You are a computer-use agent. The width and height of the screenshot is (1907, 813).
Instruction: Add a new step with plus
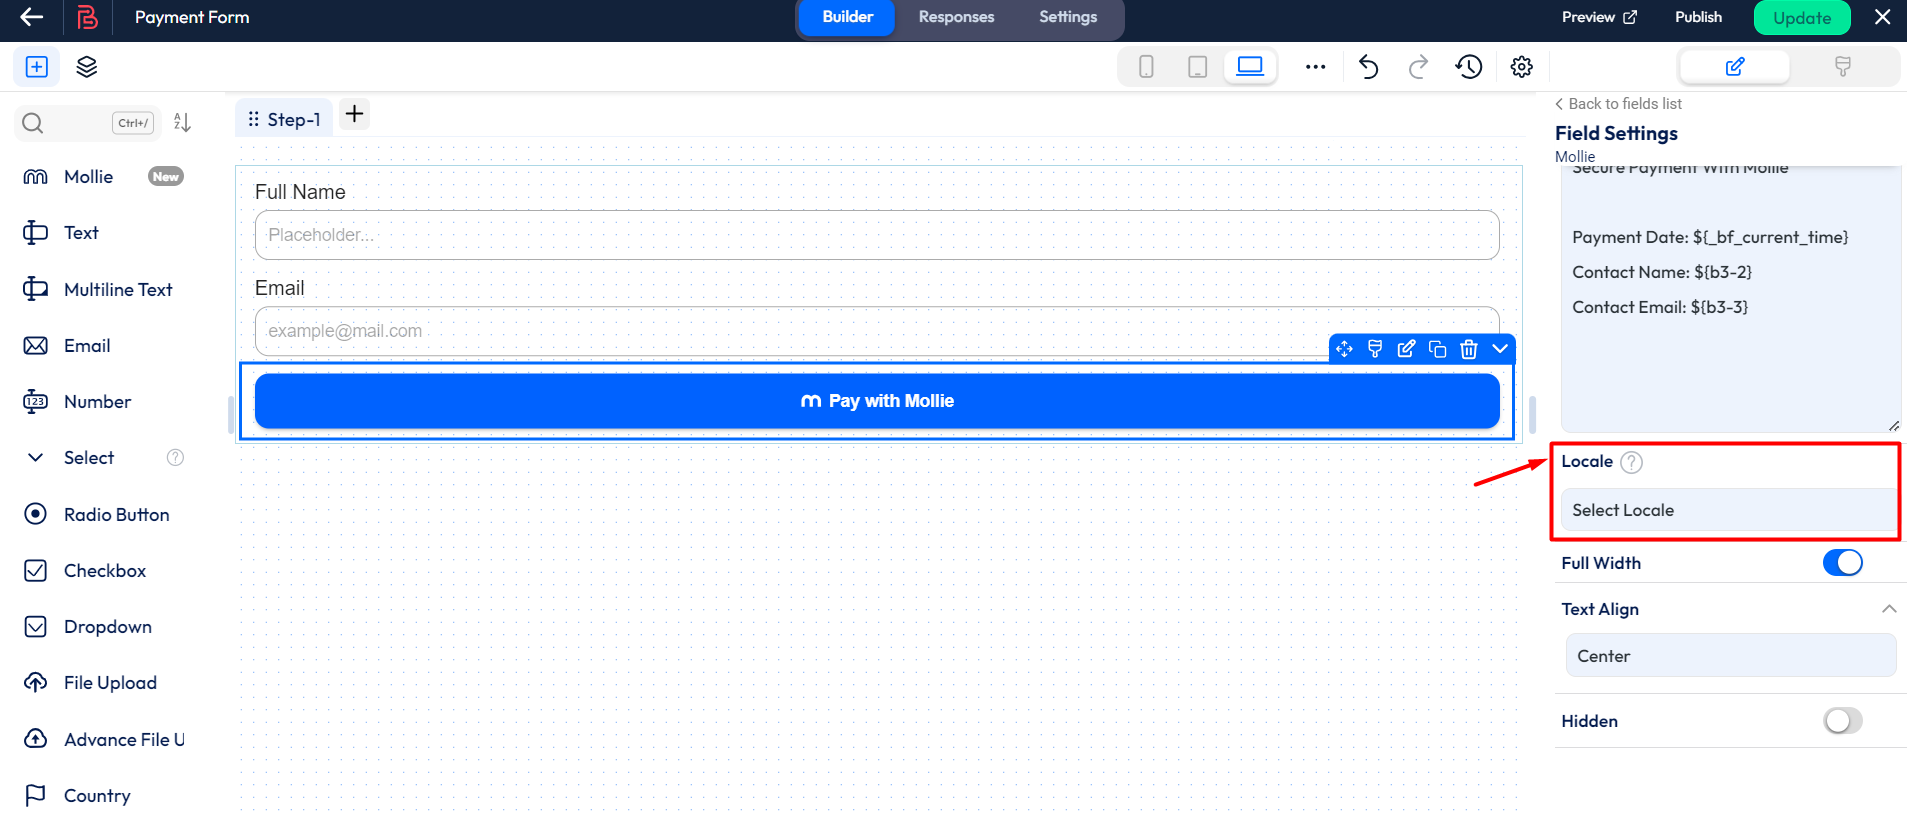354,114
